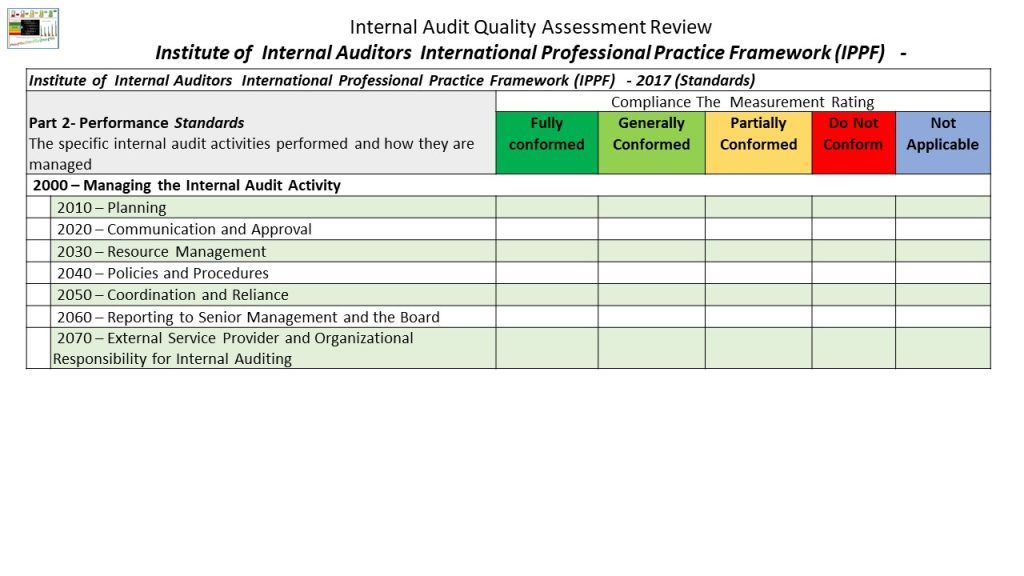Click '2060 – Reporting to Senior Management' row label
Screen dimensions: 1024x576
(248, 317)
